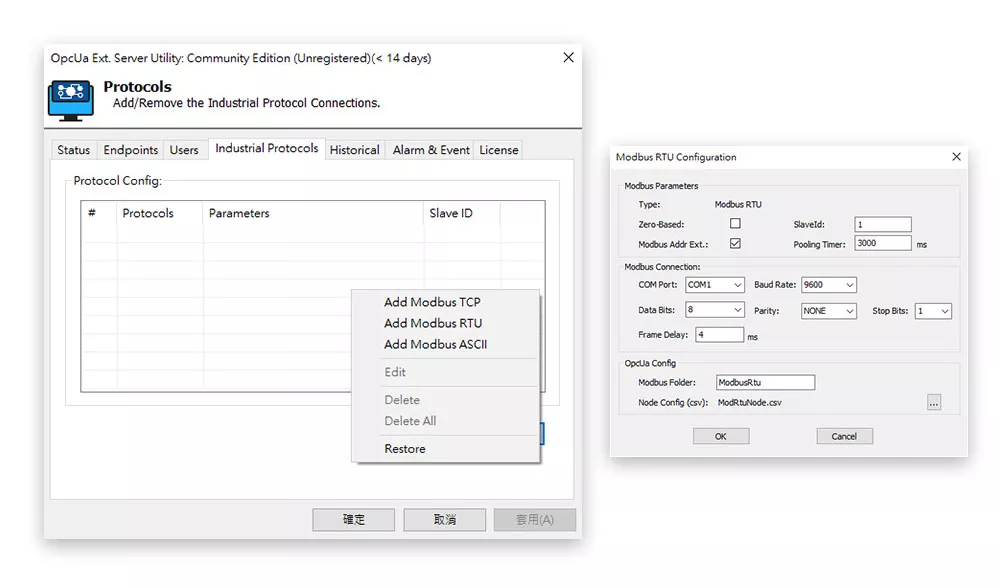The height and width of the screenshot is (588, 1000).
Task: Open the Parity dropdown
Action: 829,311
